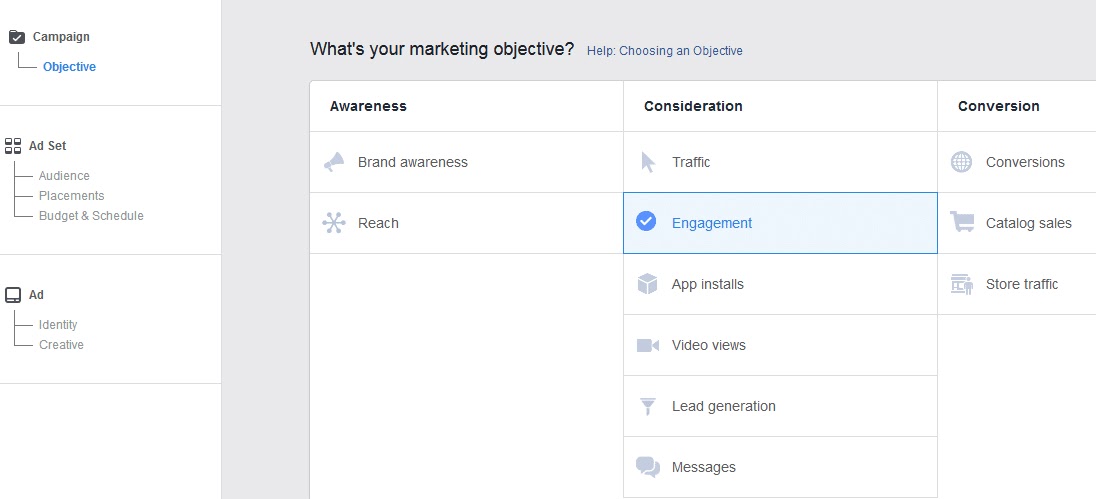This screenshot has width=1096, height=499.
Task: Click the App installs box icon
Action: 648,284
